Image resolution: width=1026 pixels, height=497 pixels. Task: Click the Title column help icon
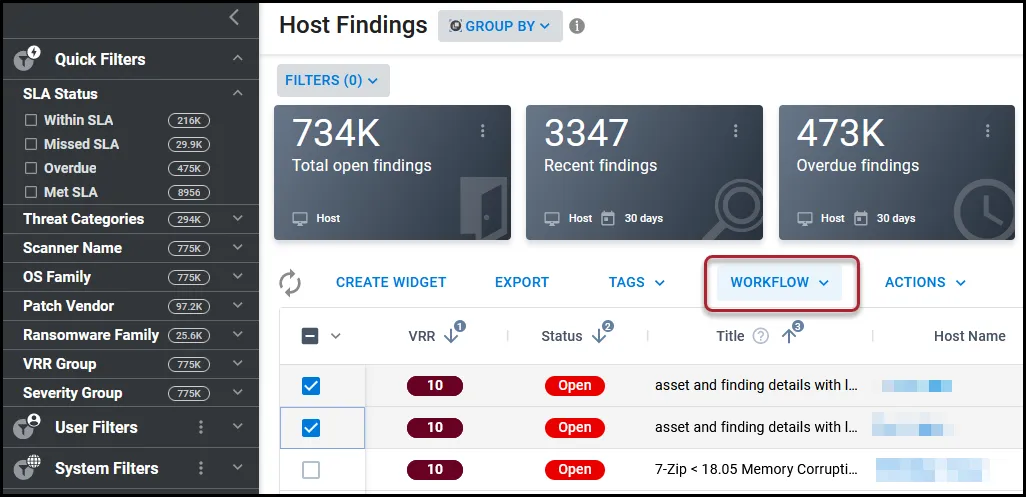(x=760, y=336)
